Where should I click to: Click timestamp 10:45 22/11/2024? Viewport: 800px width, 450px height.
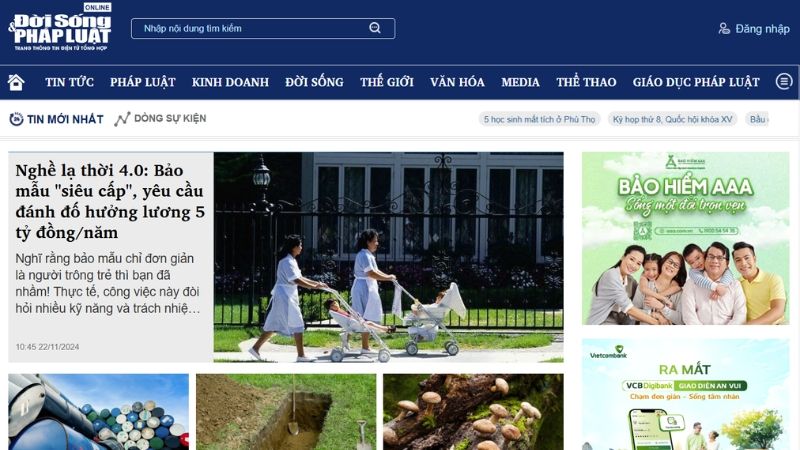click(x=47, y=347)
